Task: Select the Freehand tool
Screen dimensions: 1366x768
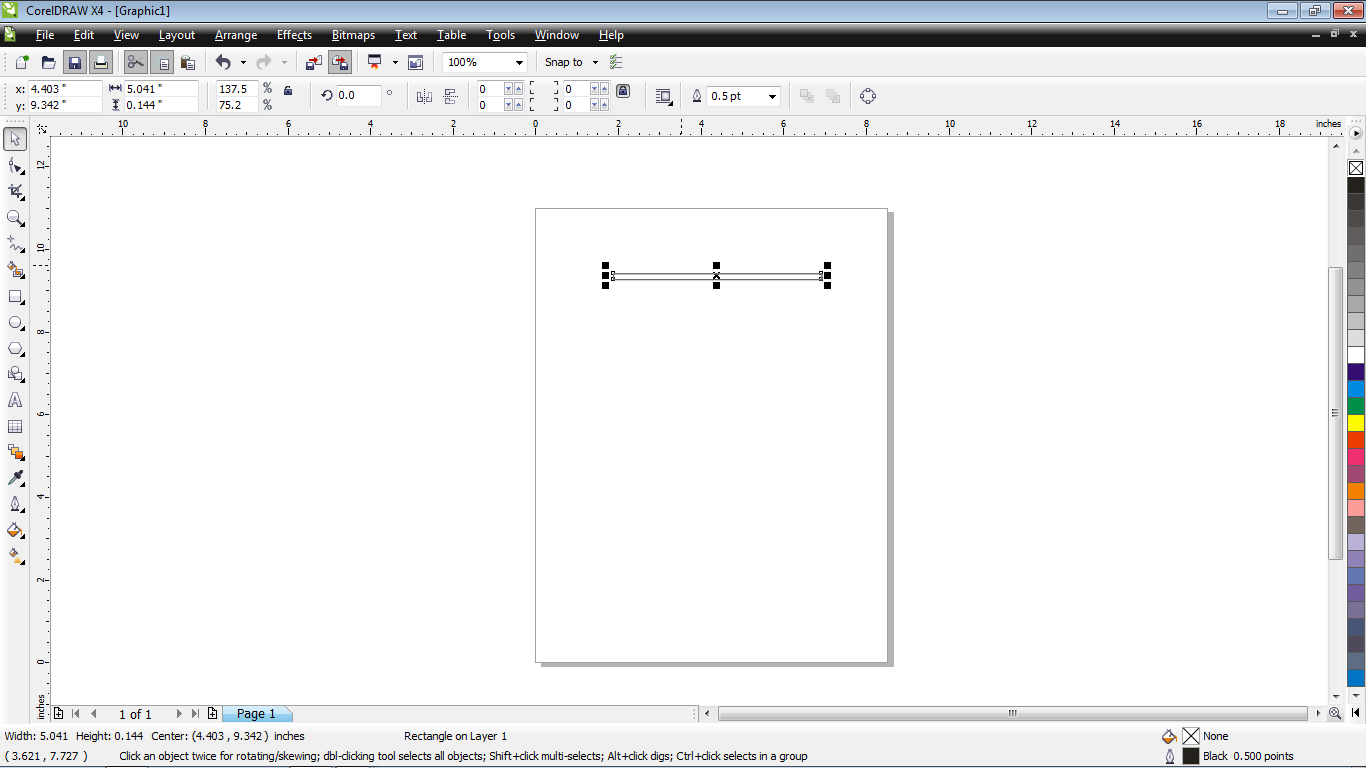Action: click(15, 243)
